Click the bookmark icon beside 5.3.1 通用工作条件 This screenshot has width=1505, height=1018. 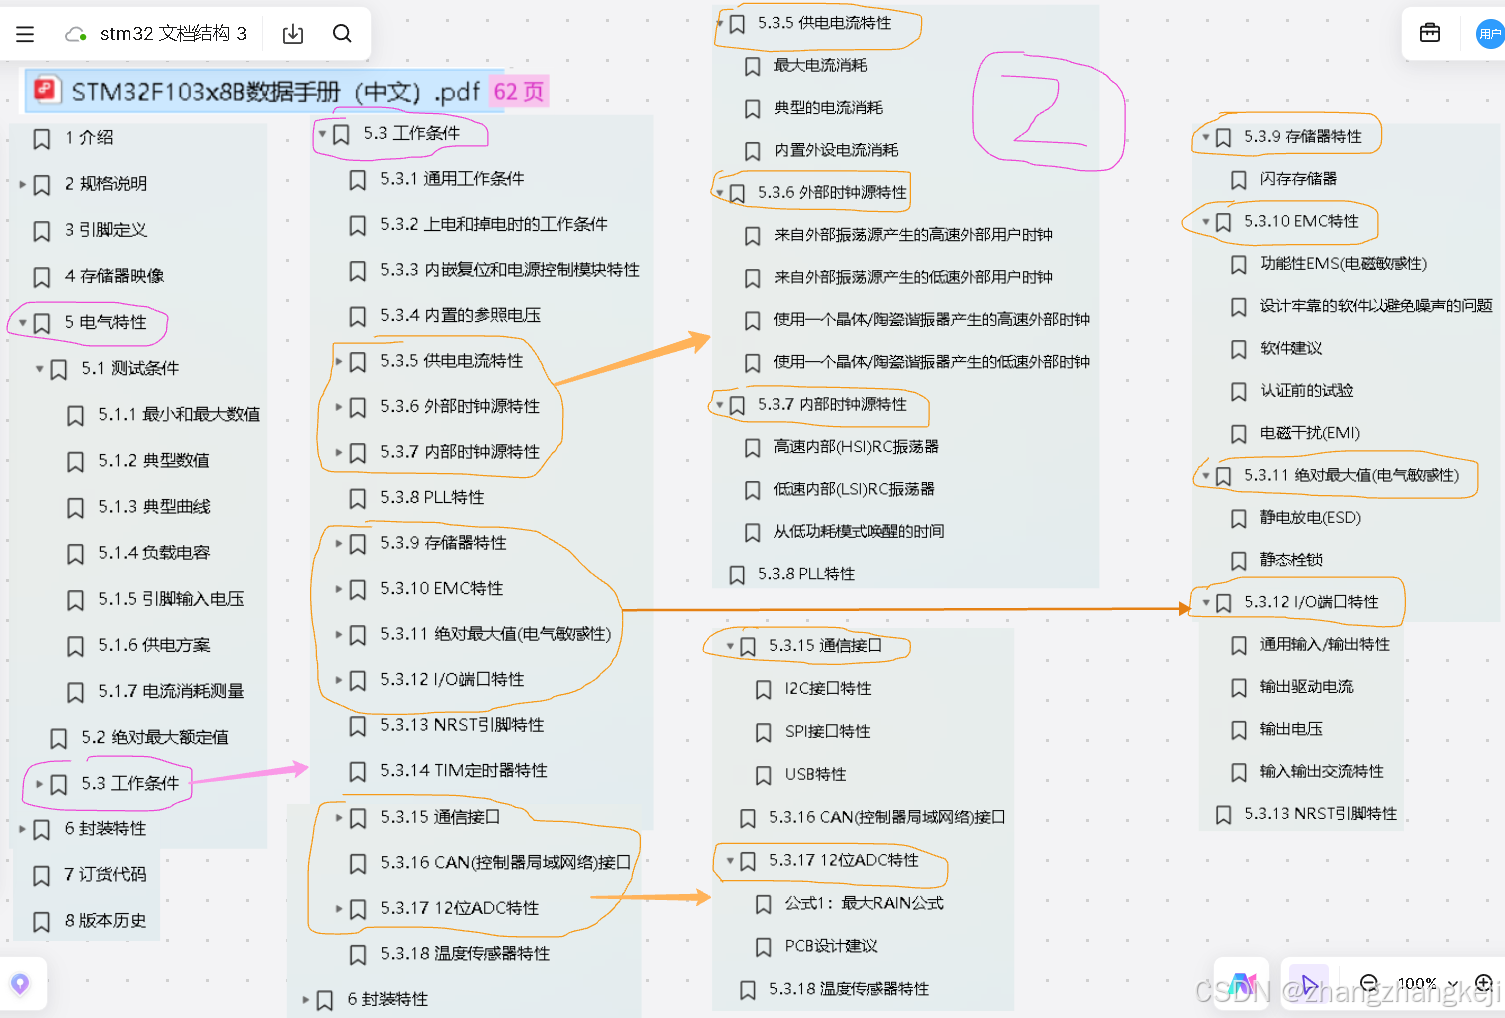357,180
